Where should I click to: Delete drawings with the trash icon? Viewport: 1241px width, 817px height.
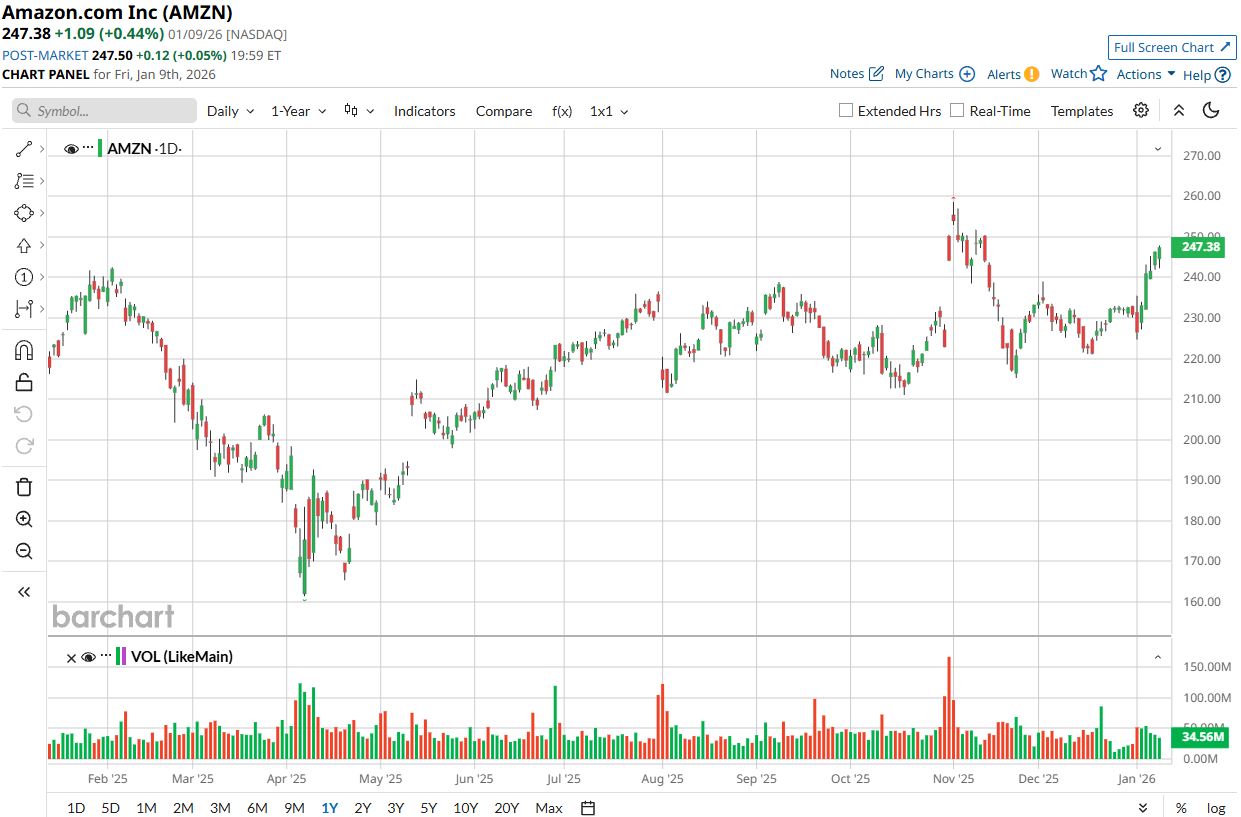(24, 487)
